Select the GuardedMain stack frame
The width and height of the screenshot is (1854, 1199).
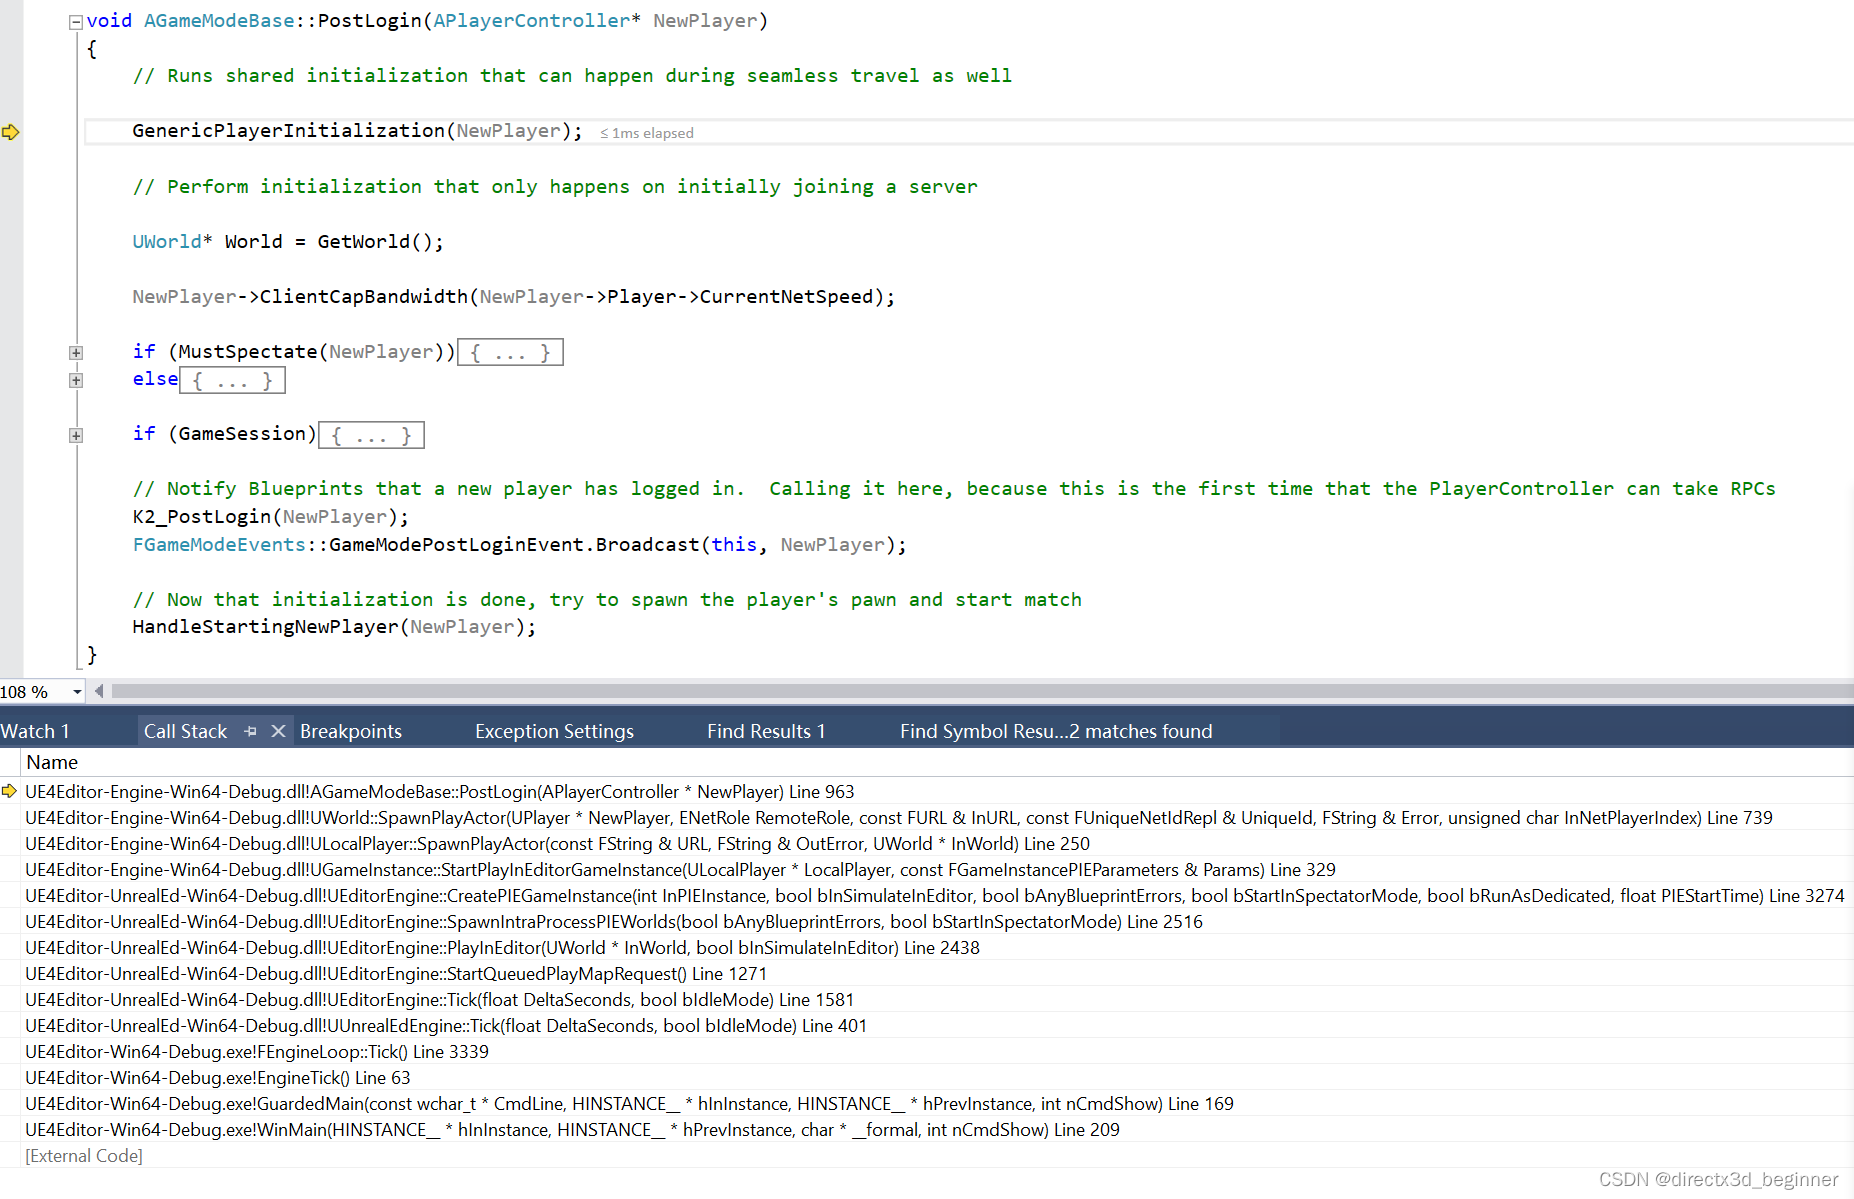coord(629,1103)
